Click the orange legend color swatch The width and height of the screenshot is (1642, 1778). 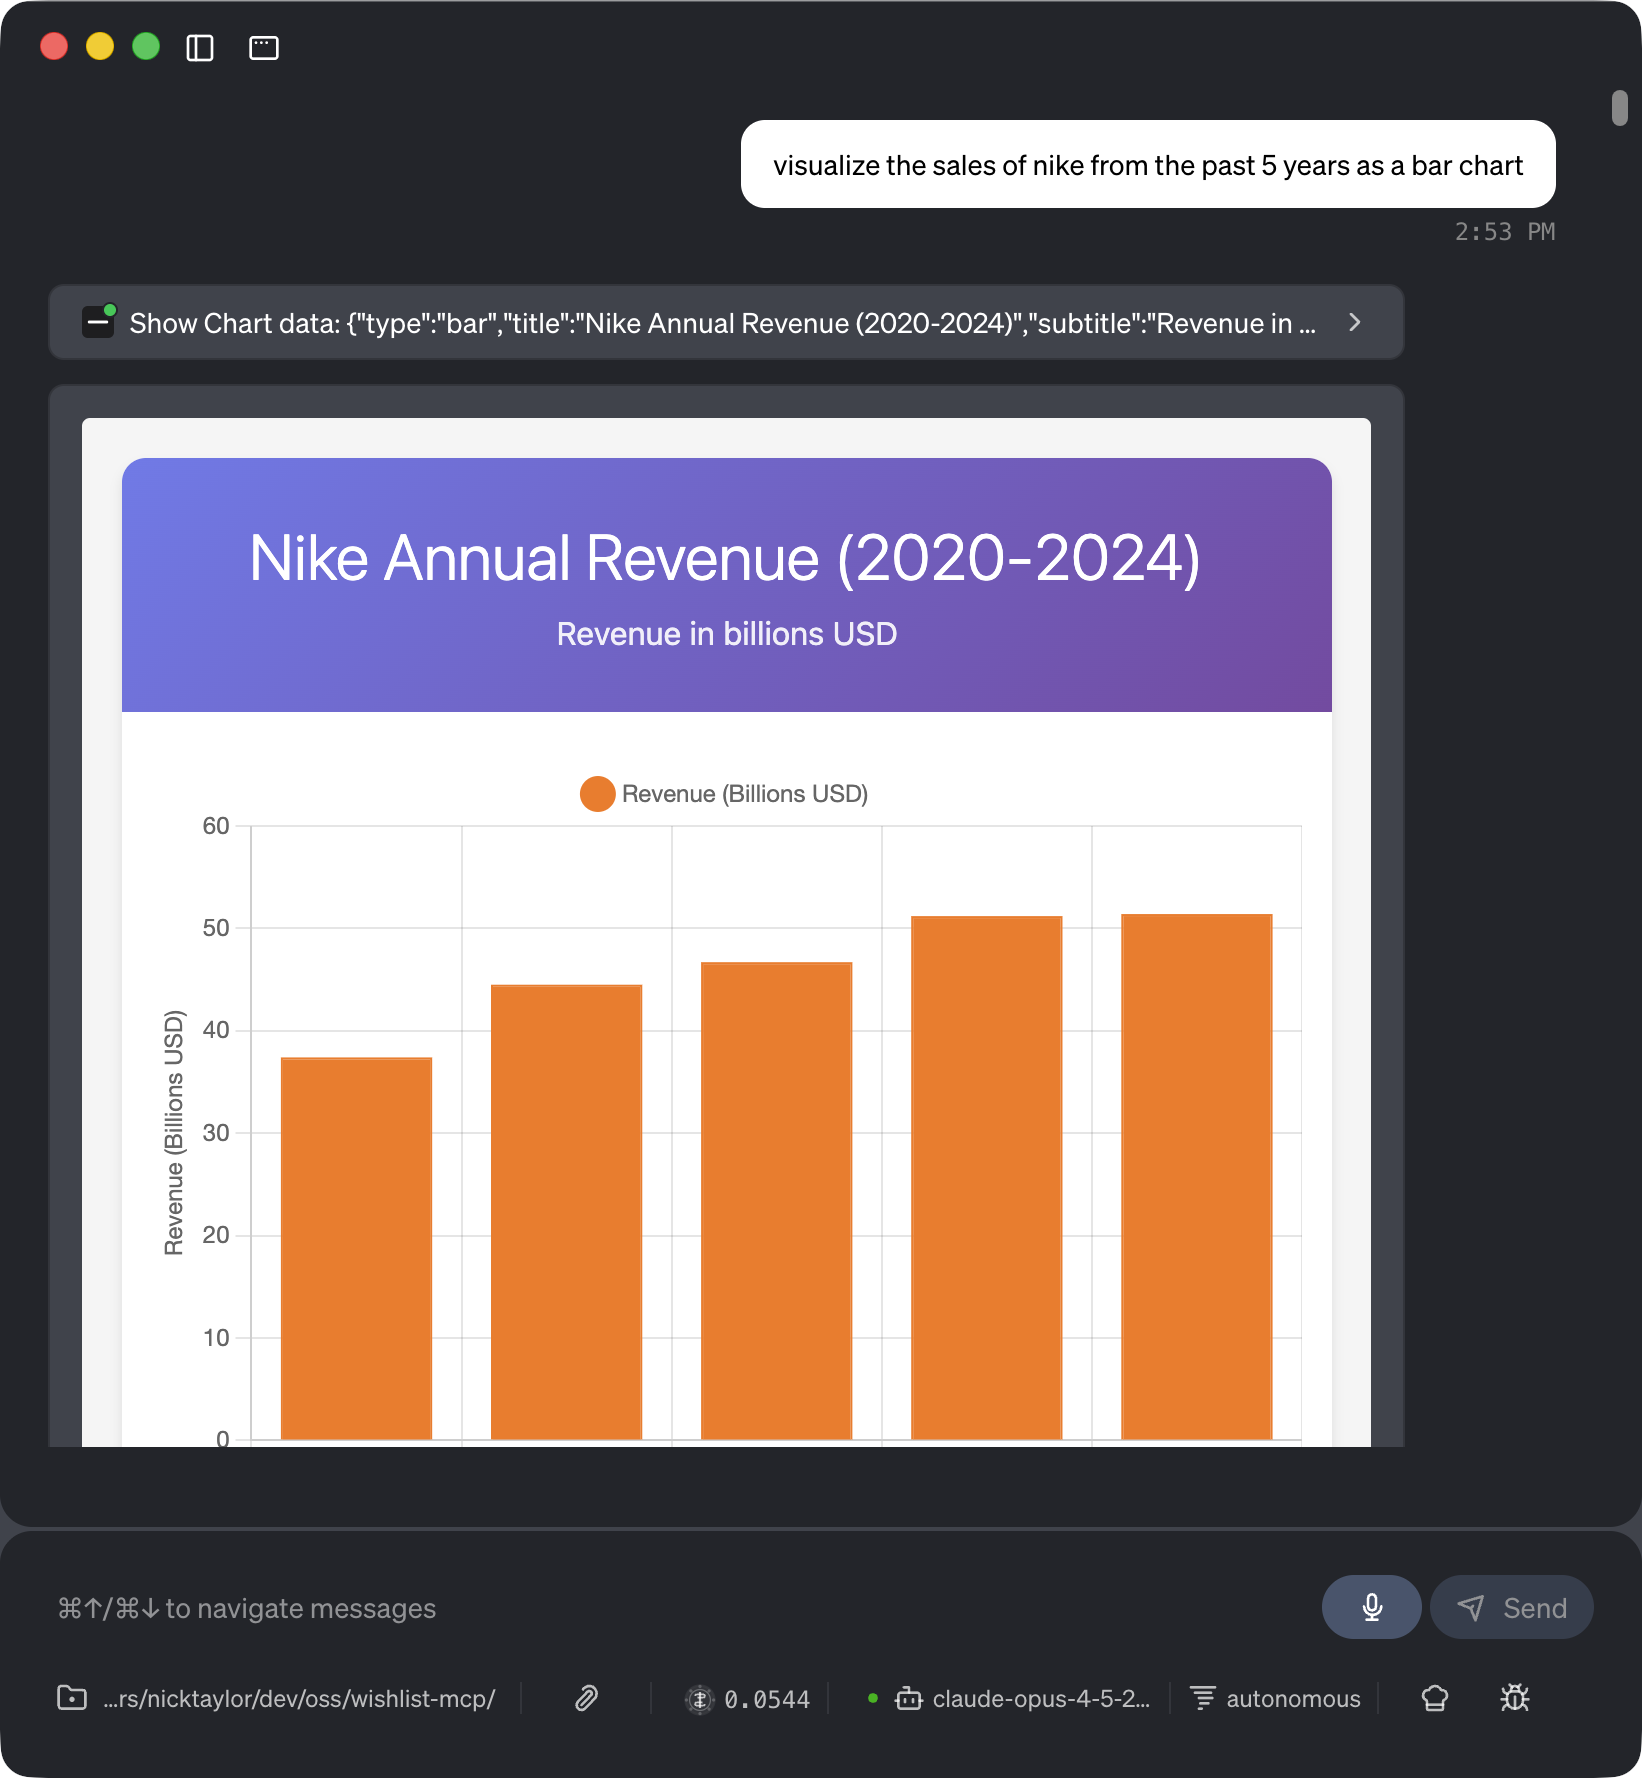(x=597, y=793)
